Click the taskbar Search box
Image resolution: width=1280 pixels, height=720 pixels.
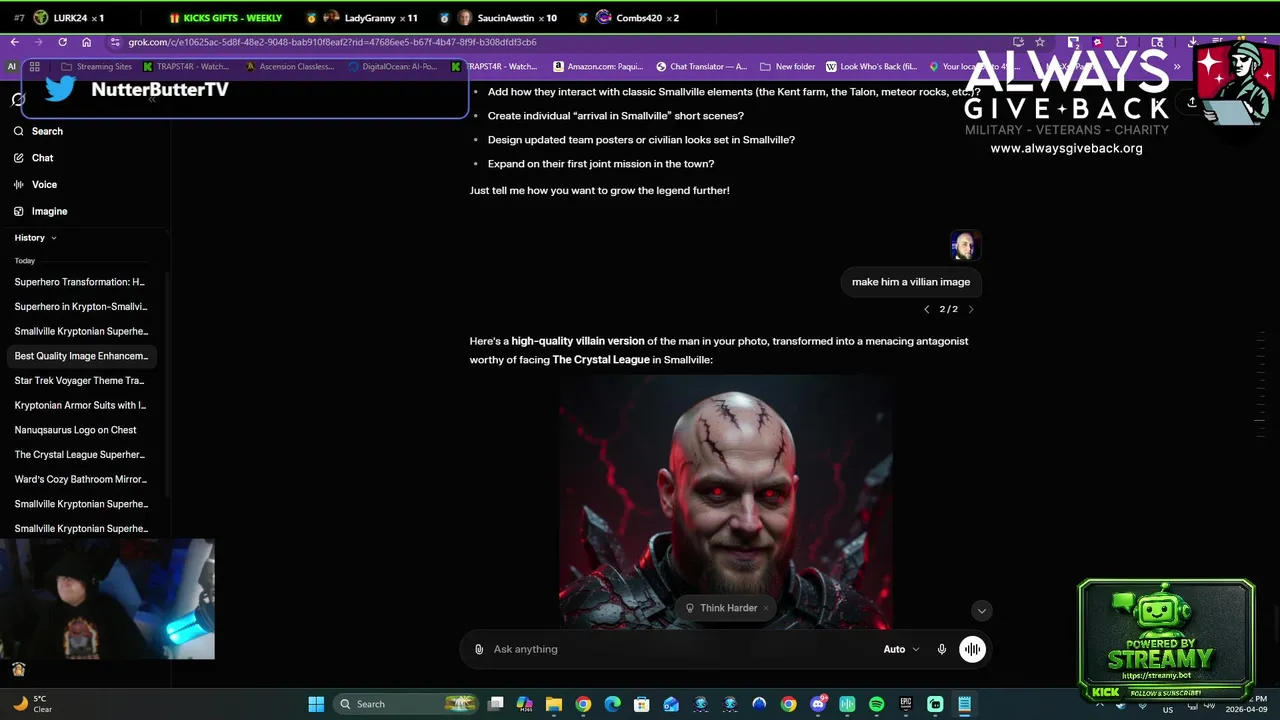click(x=405, y=704)
